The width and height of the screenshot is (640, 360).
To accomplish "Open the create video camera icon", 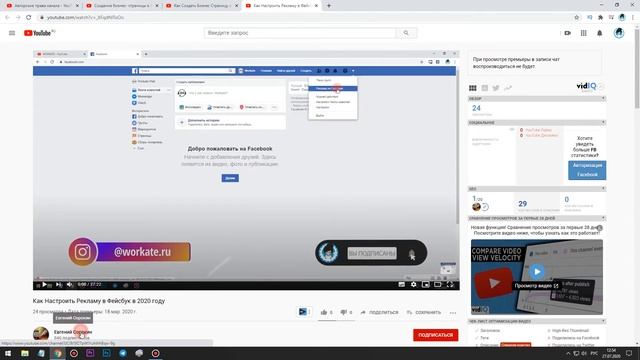I will tap(567, 33).
